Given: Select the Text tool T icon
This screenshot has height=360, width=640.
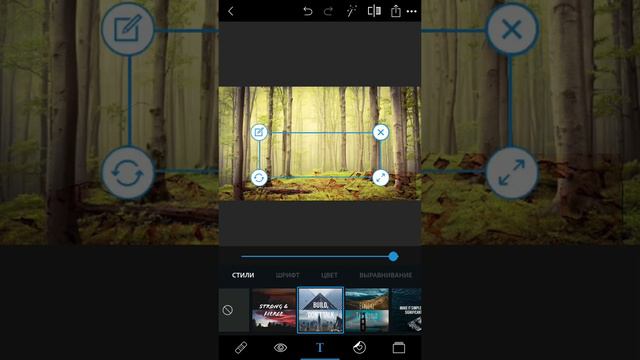Looking at the screenshot, I should point(320,348).
